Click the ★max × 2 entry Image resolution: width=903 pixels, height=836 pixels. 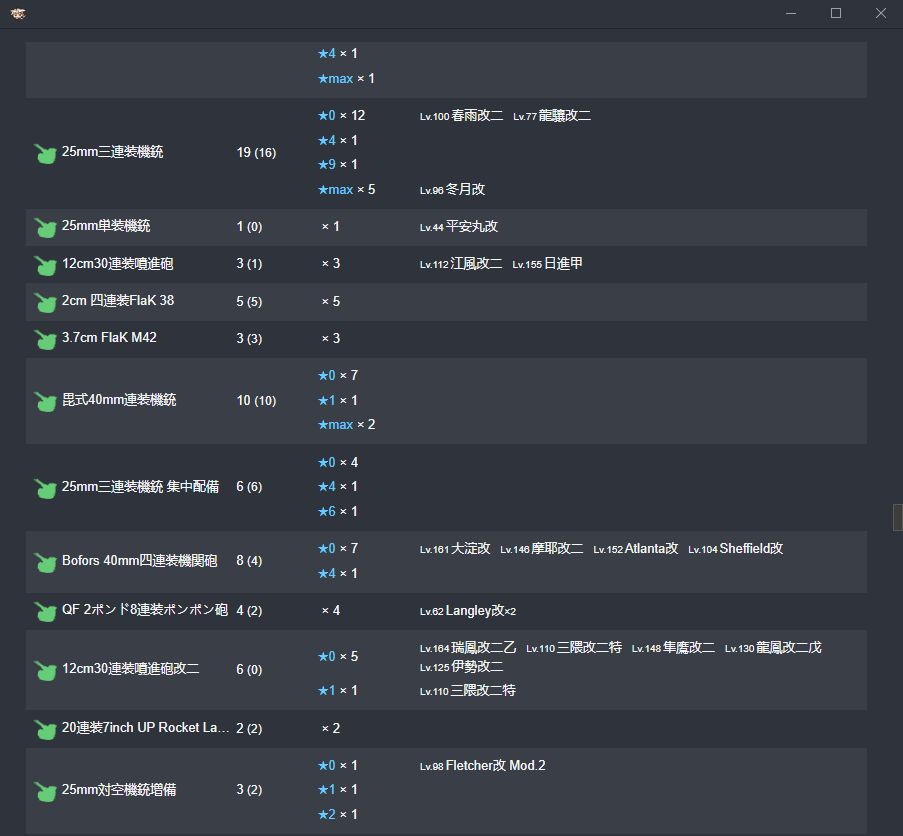click(347, 425)
